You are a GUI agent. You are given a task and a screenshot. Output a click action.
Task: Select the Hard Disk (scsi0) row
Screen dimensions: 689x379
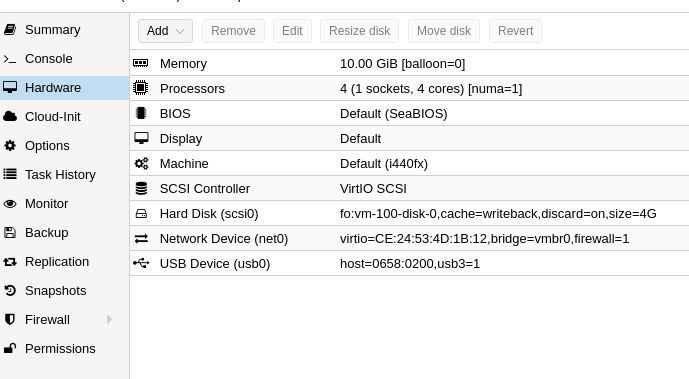coord(410,213)
